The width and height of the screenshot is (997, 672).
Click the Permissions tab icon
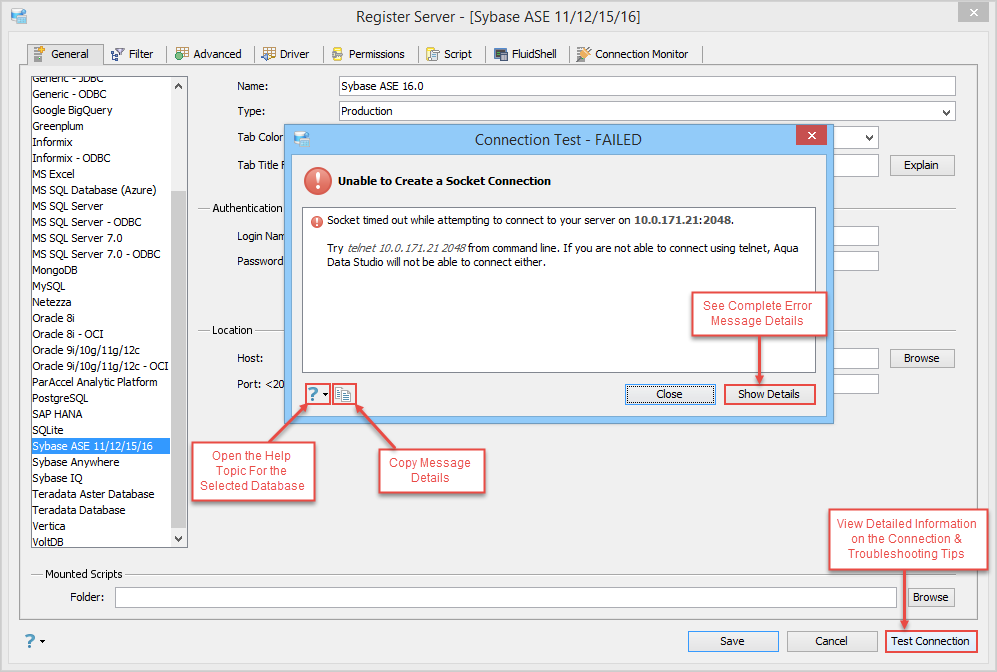337,55
